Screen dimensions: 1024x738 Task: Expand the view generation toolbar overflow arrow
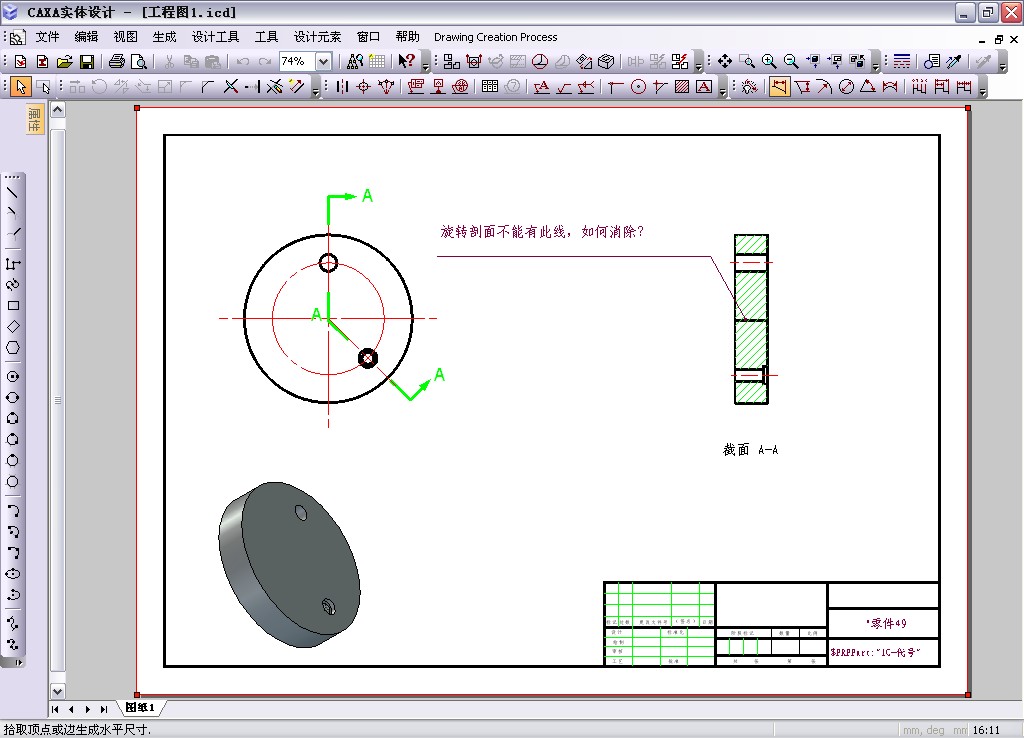point(698,63)
